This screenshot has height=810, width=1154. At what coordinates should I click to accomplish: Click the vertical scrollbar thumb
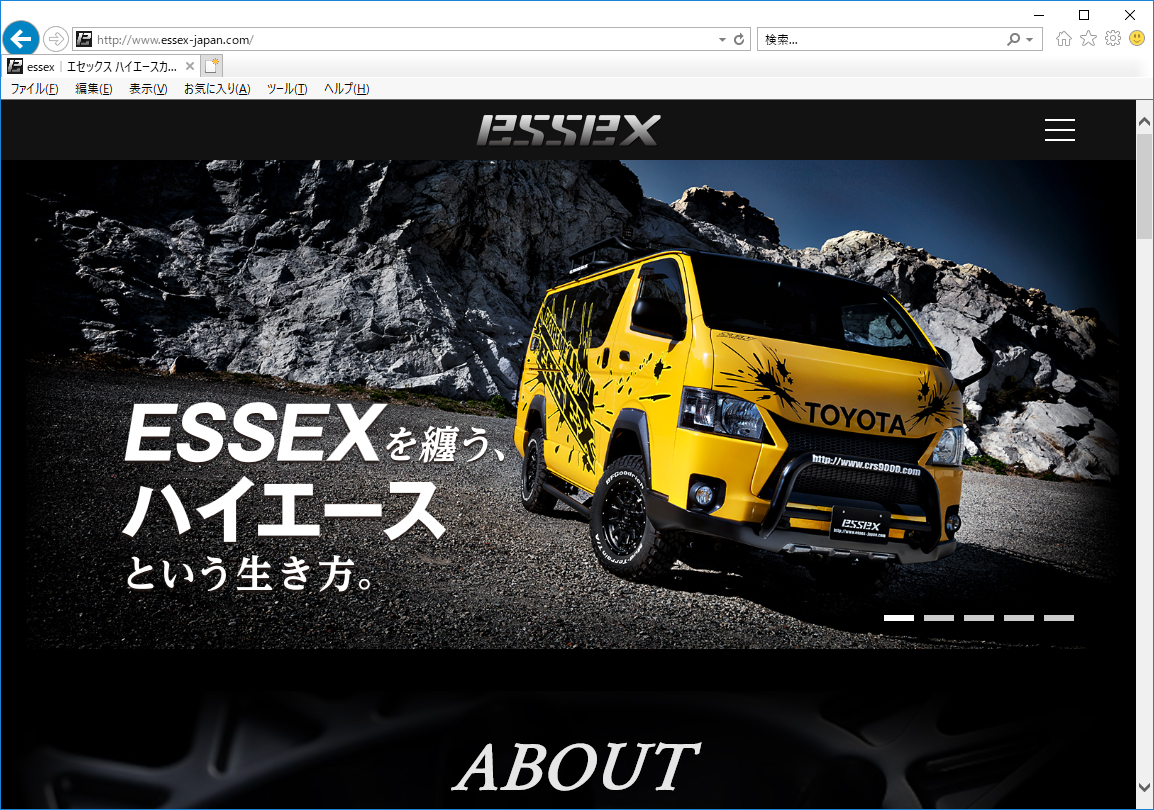coord(1144,187)
